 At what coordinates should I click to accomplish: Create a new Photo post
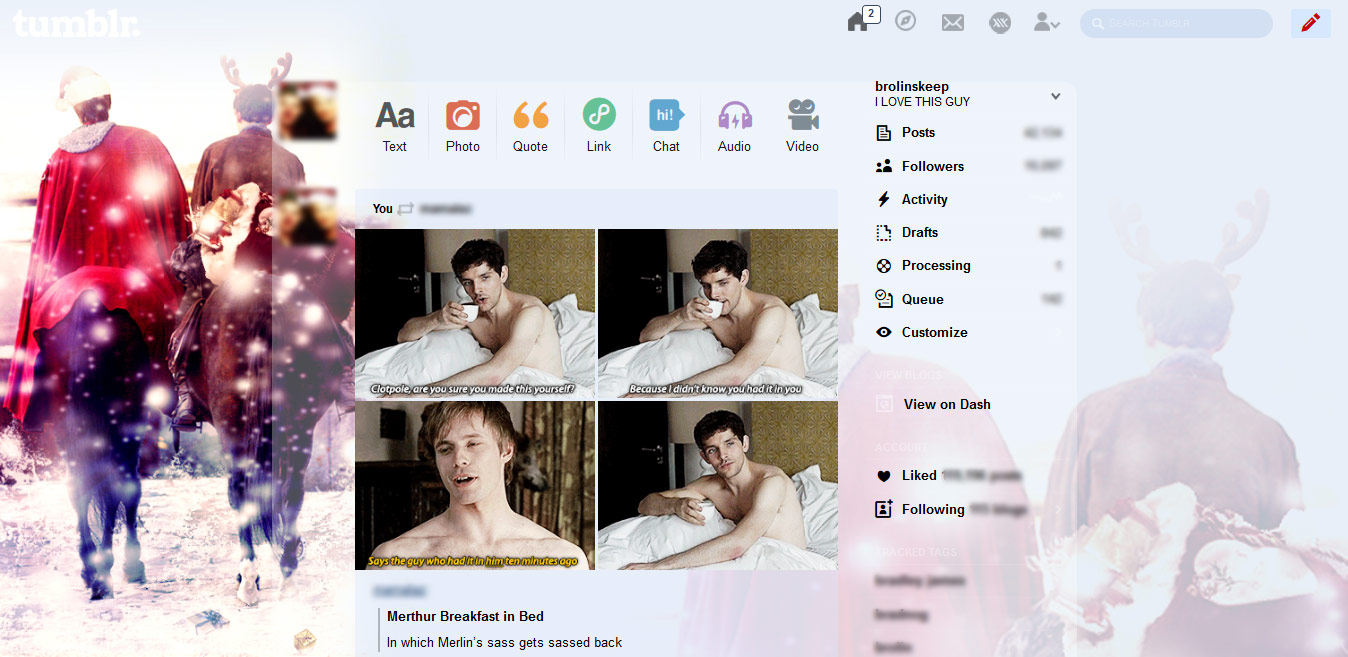[462, 126]
